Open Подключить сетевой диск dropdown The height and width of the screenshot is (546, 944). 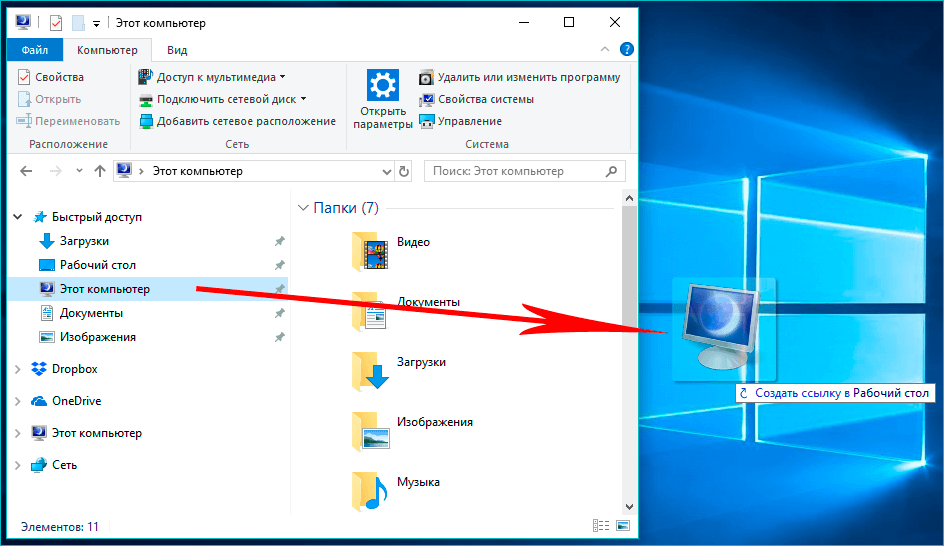pyautogui.click(x=223, y=99)
